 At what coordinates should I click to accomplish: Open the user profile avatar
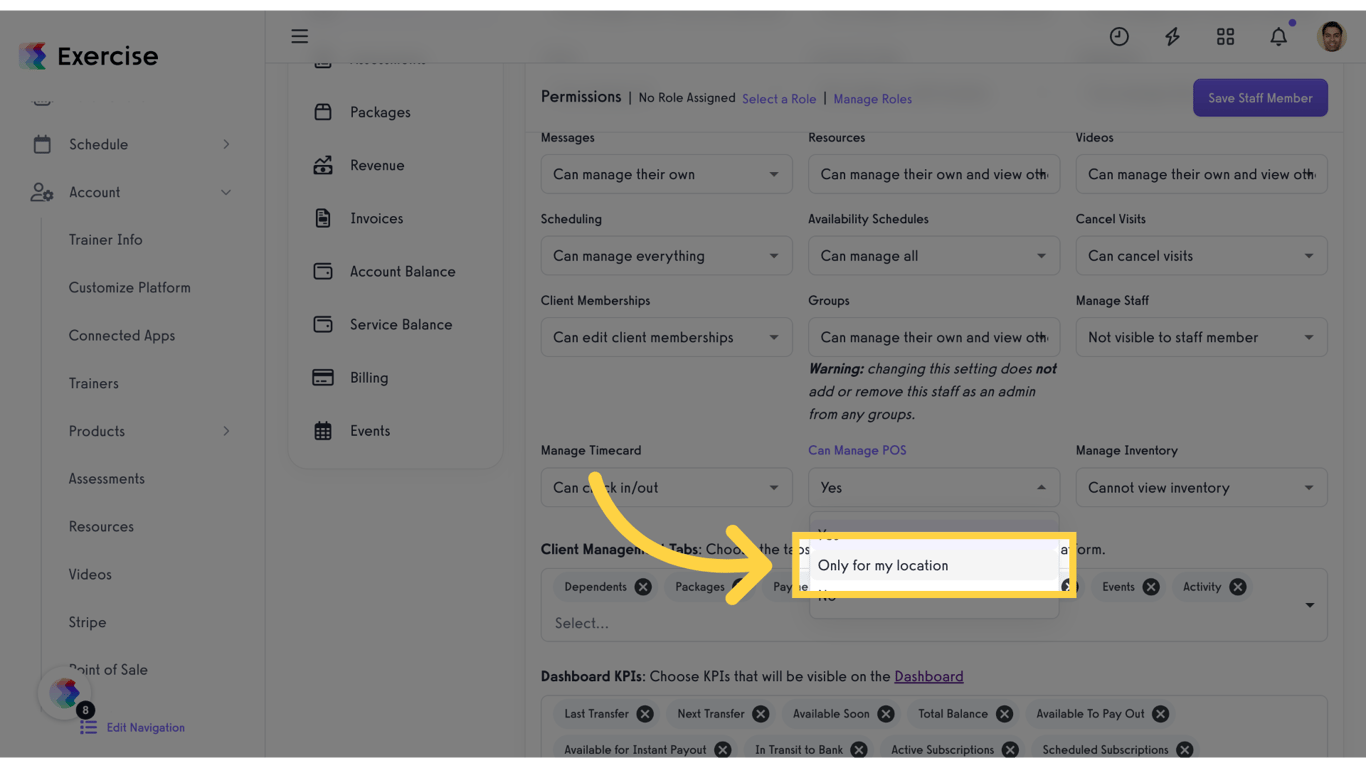(x=1331, y=37)
